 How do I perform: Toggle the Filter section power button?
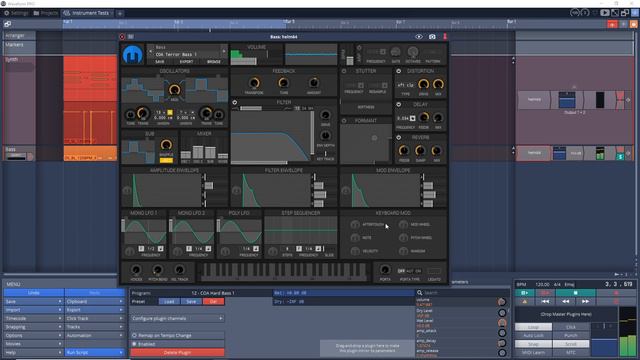tap(235, 102)
